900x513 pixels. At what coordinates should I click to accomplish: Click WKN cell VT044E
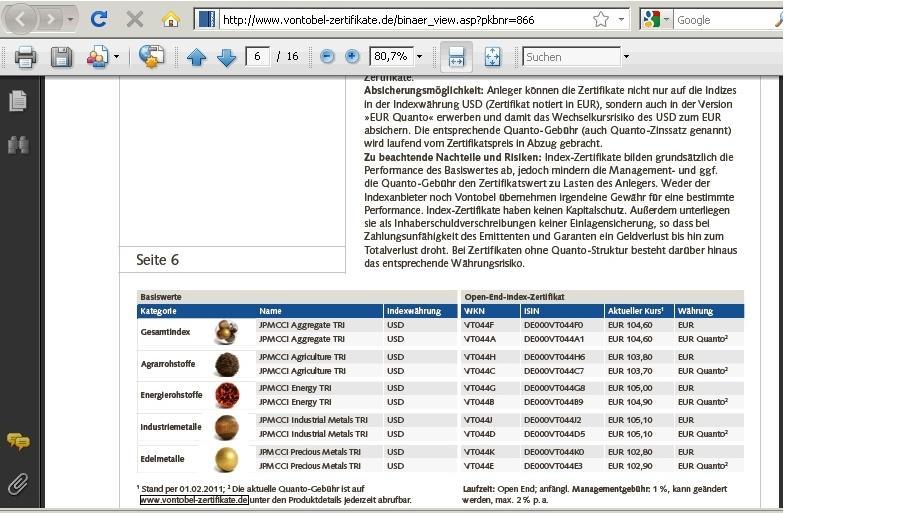click(x=478, y=466)
